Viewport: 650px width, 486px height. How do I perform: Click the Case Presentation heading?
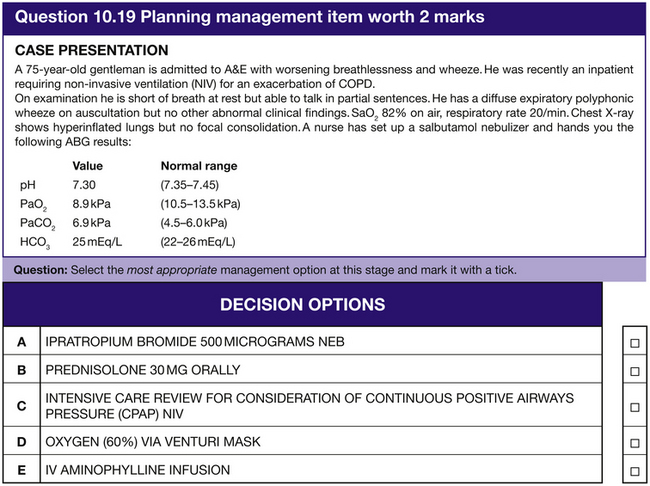92,51
